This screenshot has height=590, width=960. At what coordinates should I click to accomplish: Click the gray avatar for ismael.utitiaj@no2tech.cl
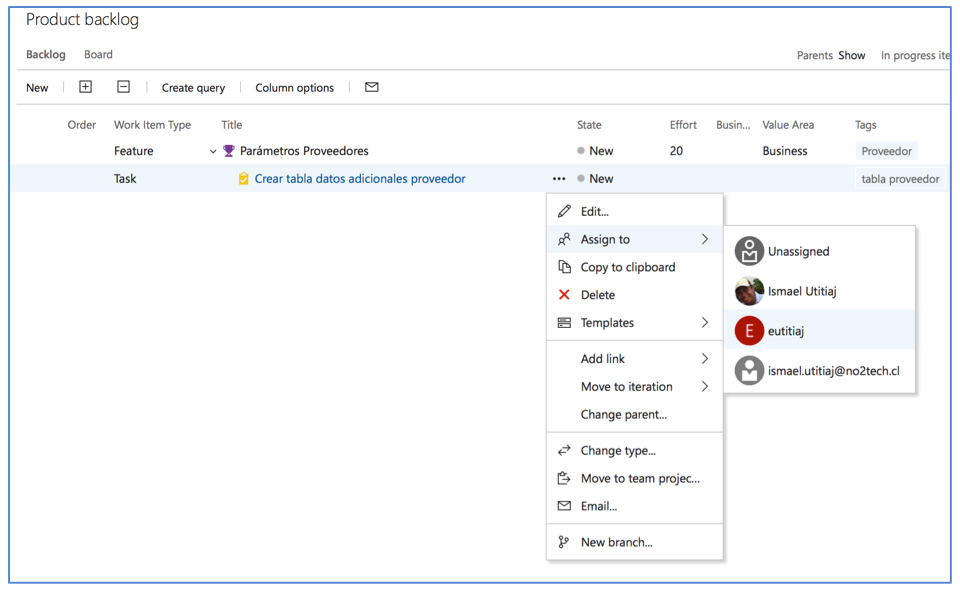pos(749,370)
